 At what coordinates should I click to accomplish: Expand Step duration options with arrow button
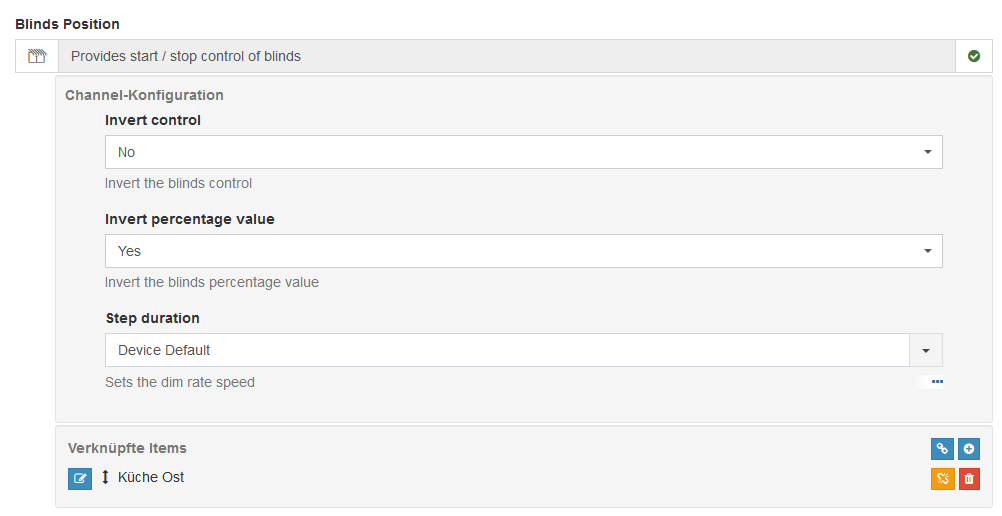926,350
